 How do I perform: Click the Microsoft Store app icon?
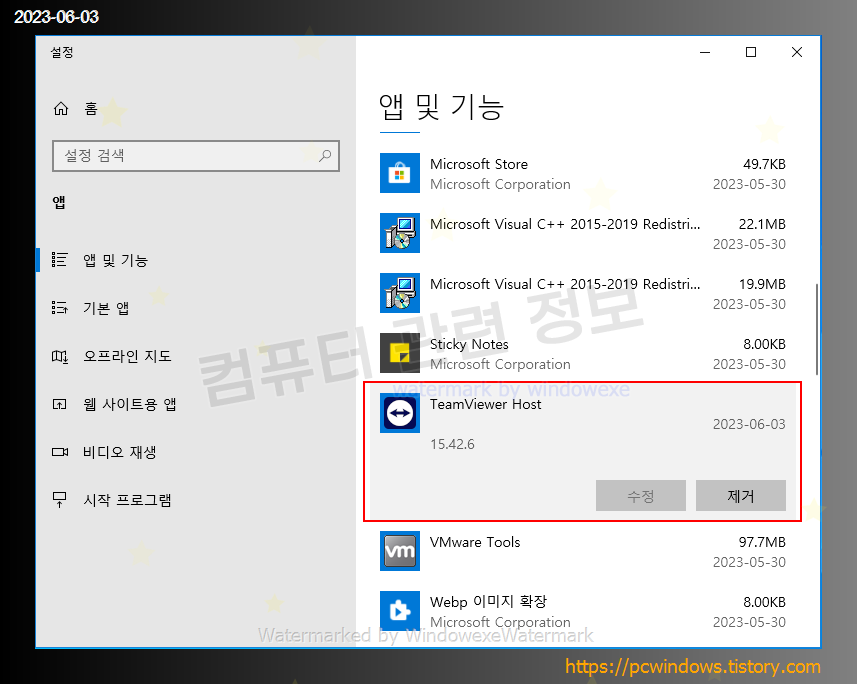coord(400,173)
